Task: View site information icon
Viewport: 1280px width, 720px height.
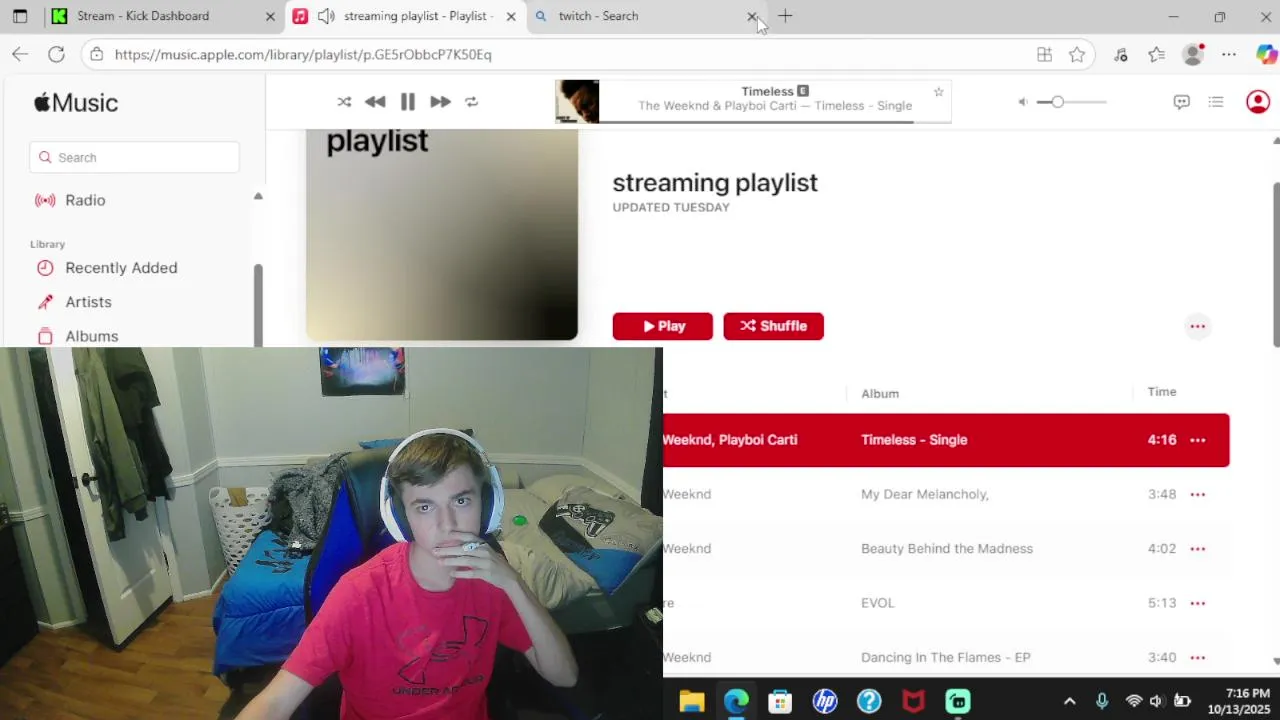Action: click(96, 55)
